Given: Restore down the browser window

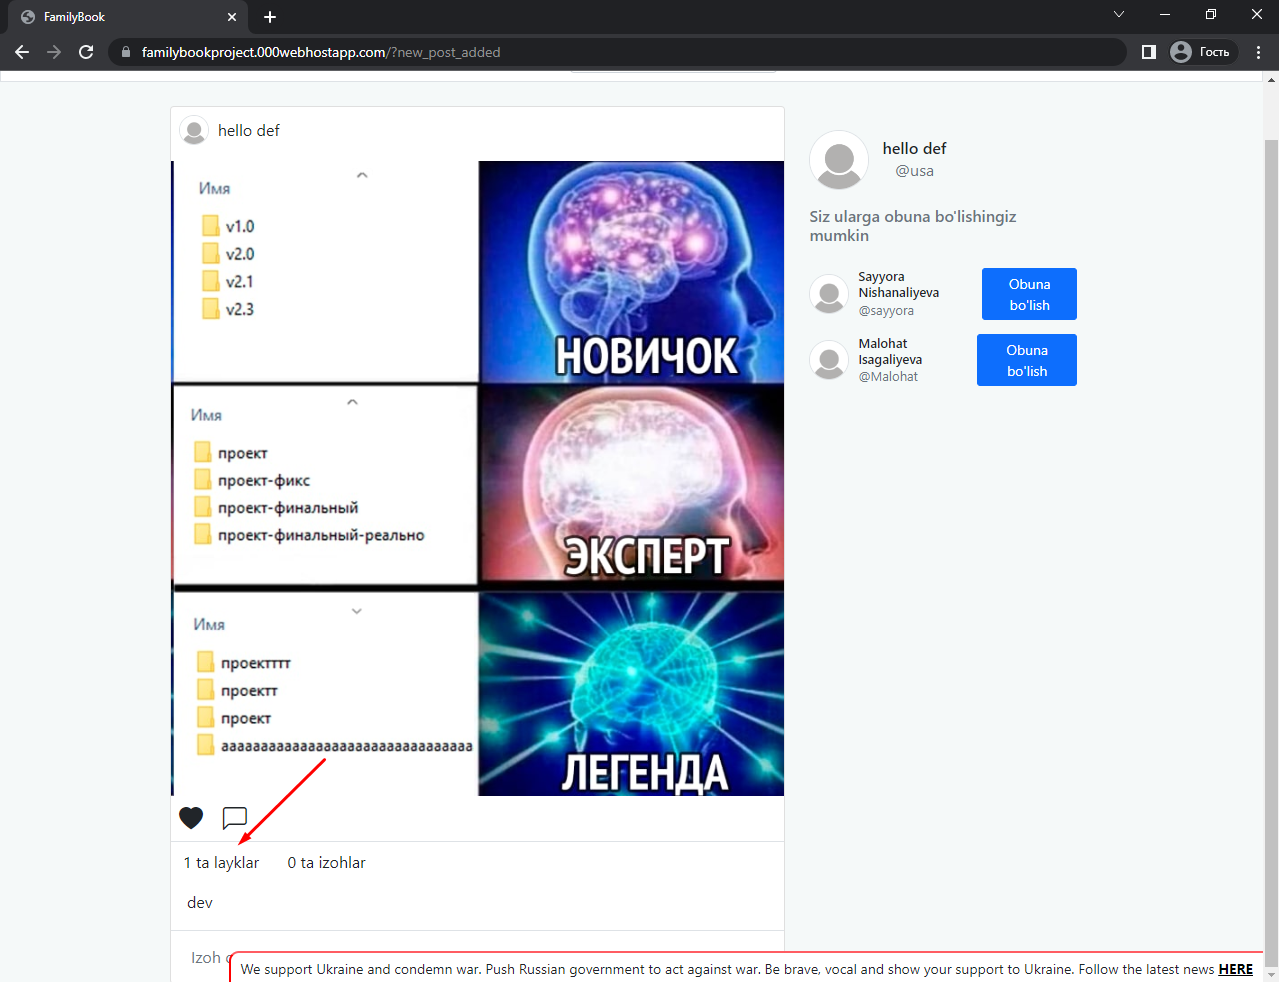Looking at the screenshot, I should click(1211, 14).
